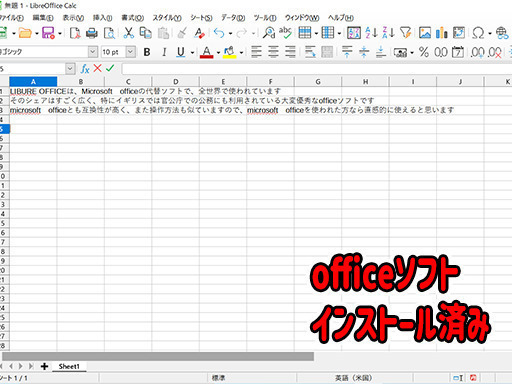Expand the font color dropdown arrow

[218, 52]
